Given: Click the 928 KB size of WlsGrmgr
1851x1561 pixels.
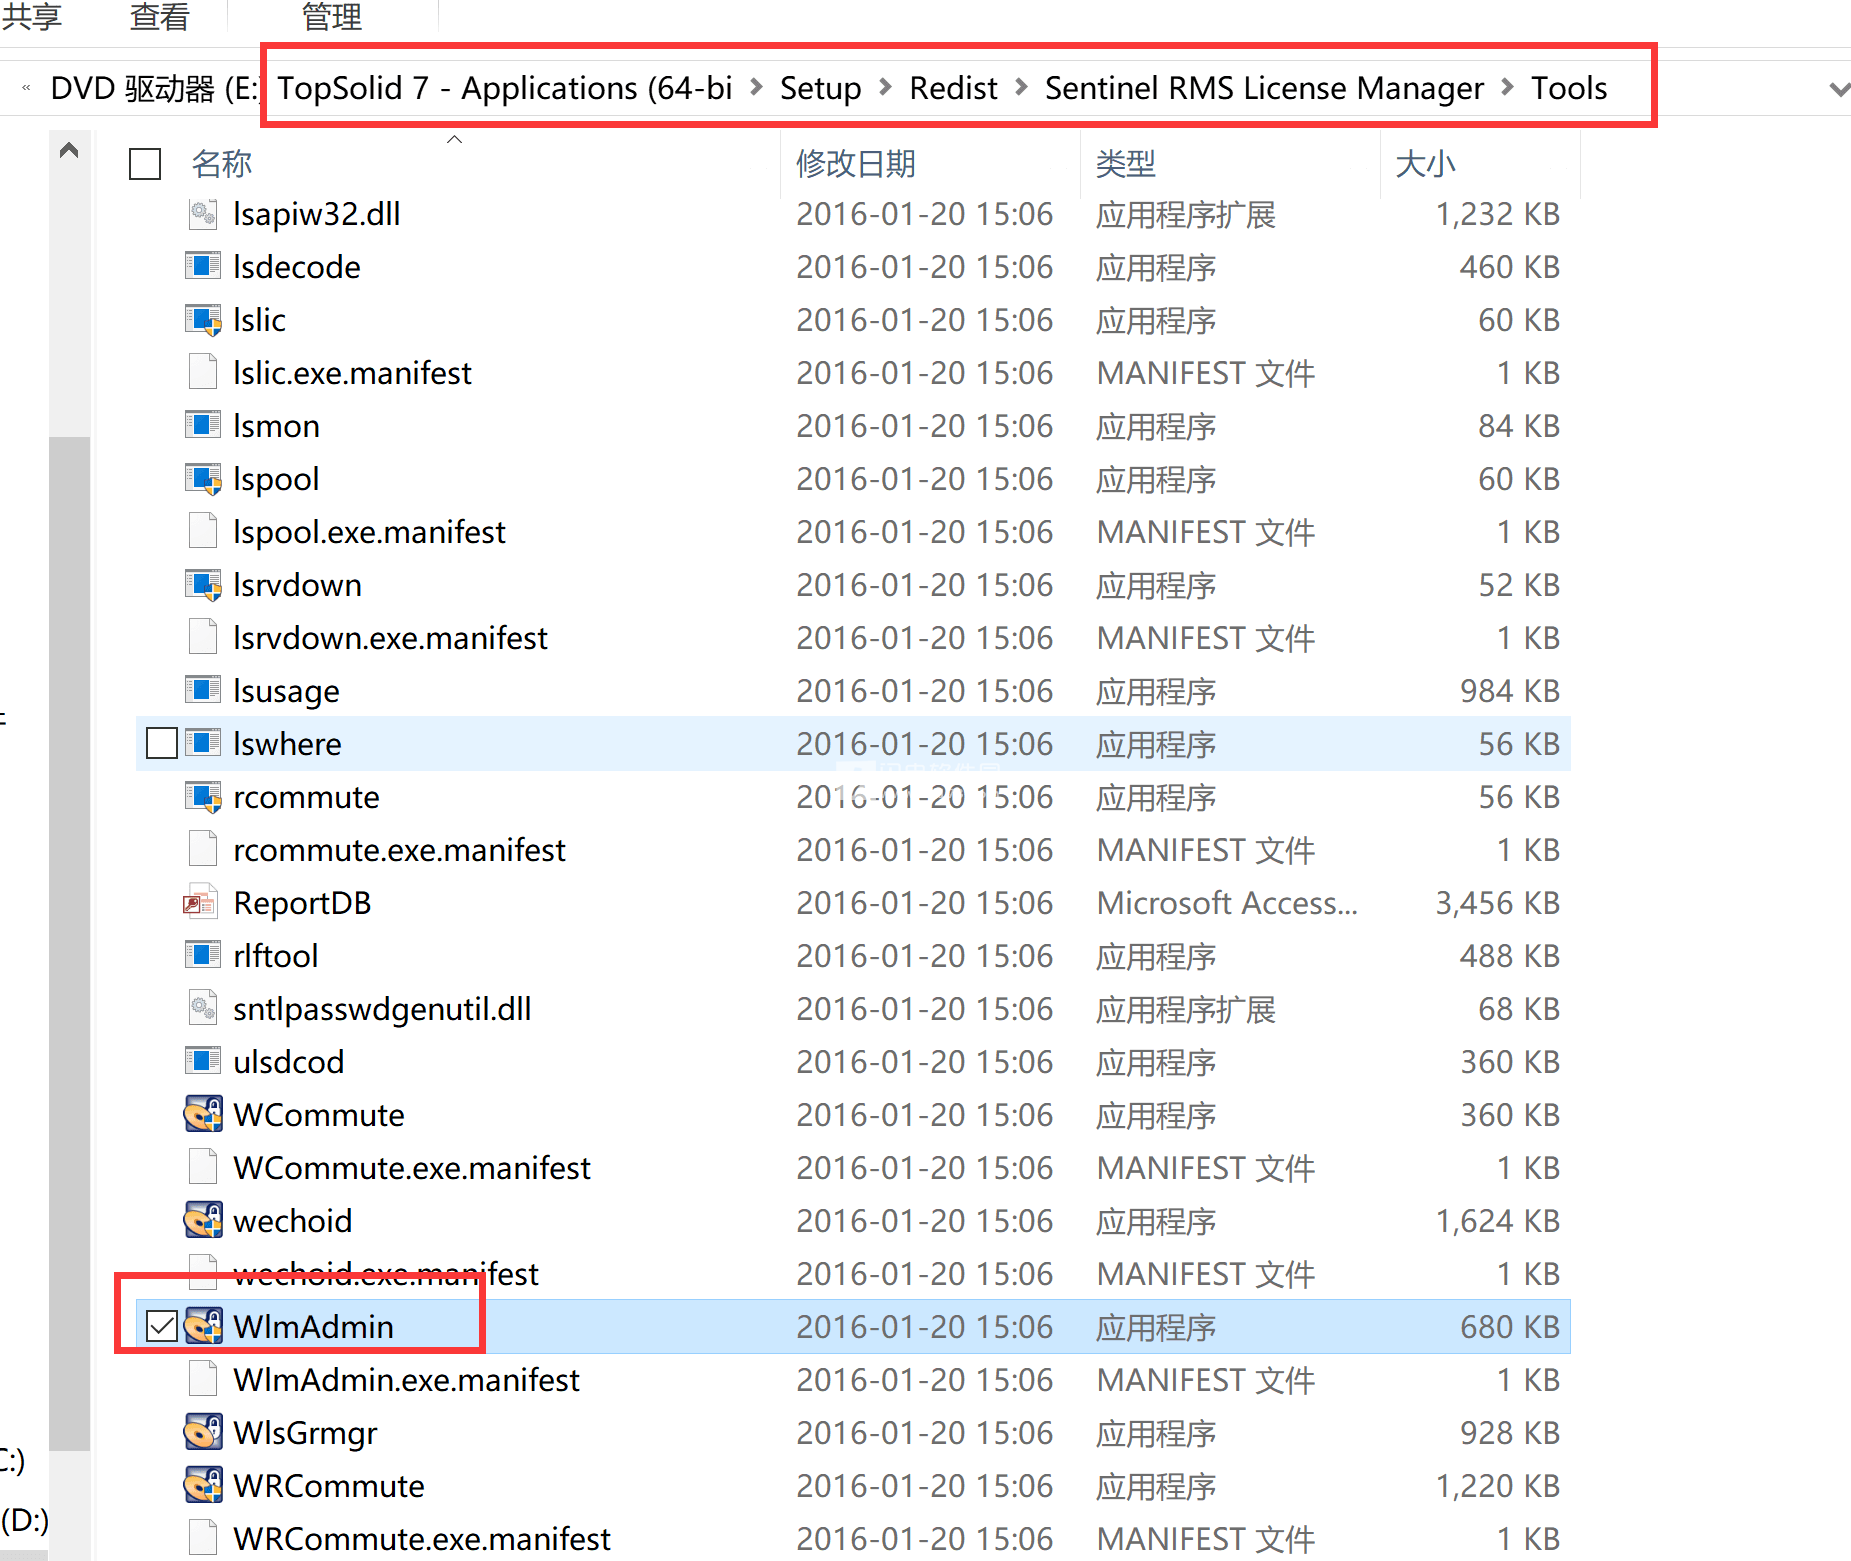Looking at the screenshot, I should (1510, 1432).
